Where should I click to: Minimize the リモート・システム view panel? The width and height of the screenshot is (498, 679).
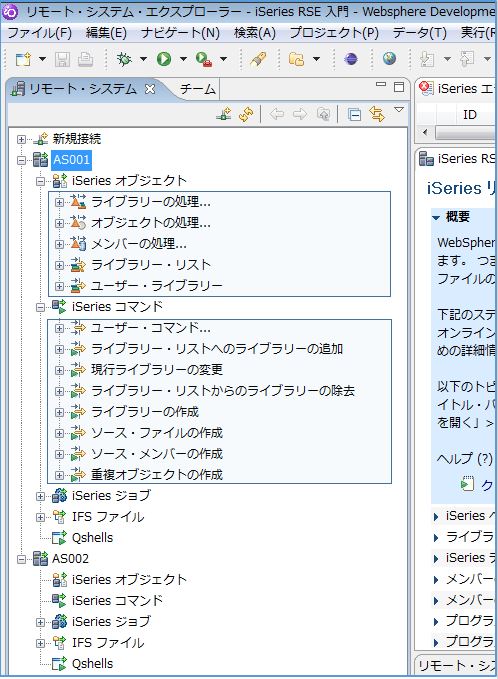[381, 84]
